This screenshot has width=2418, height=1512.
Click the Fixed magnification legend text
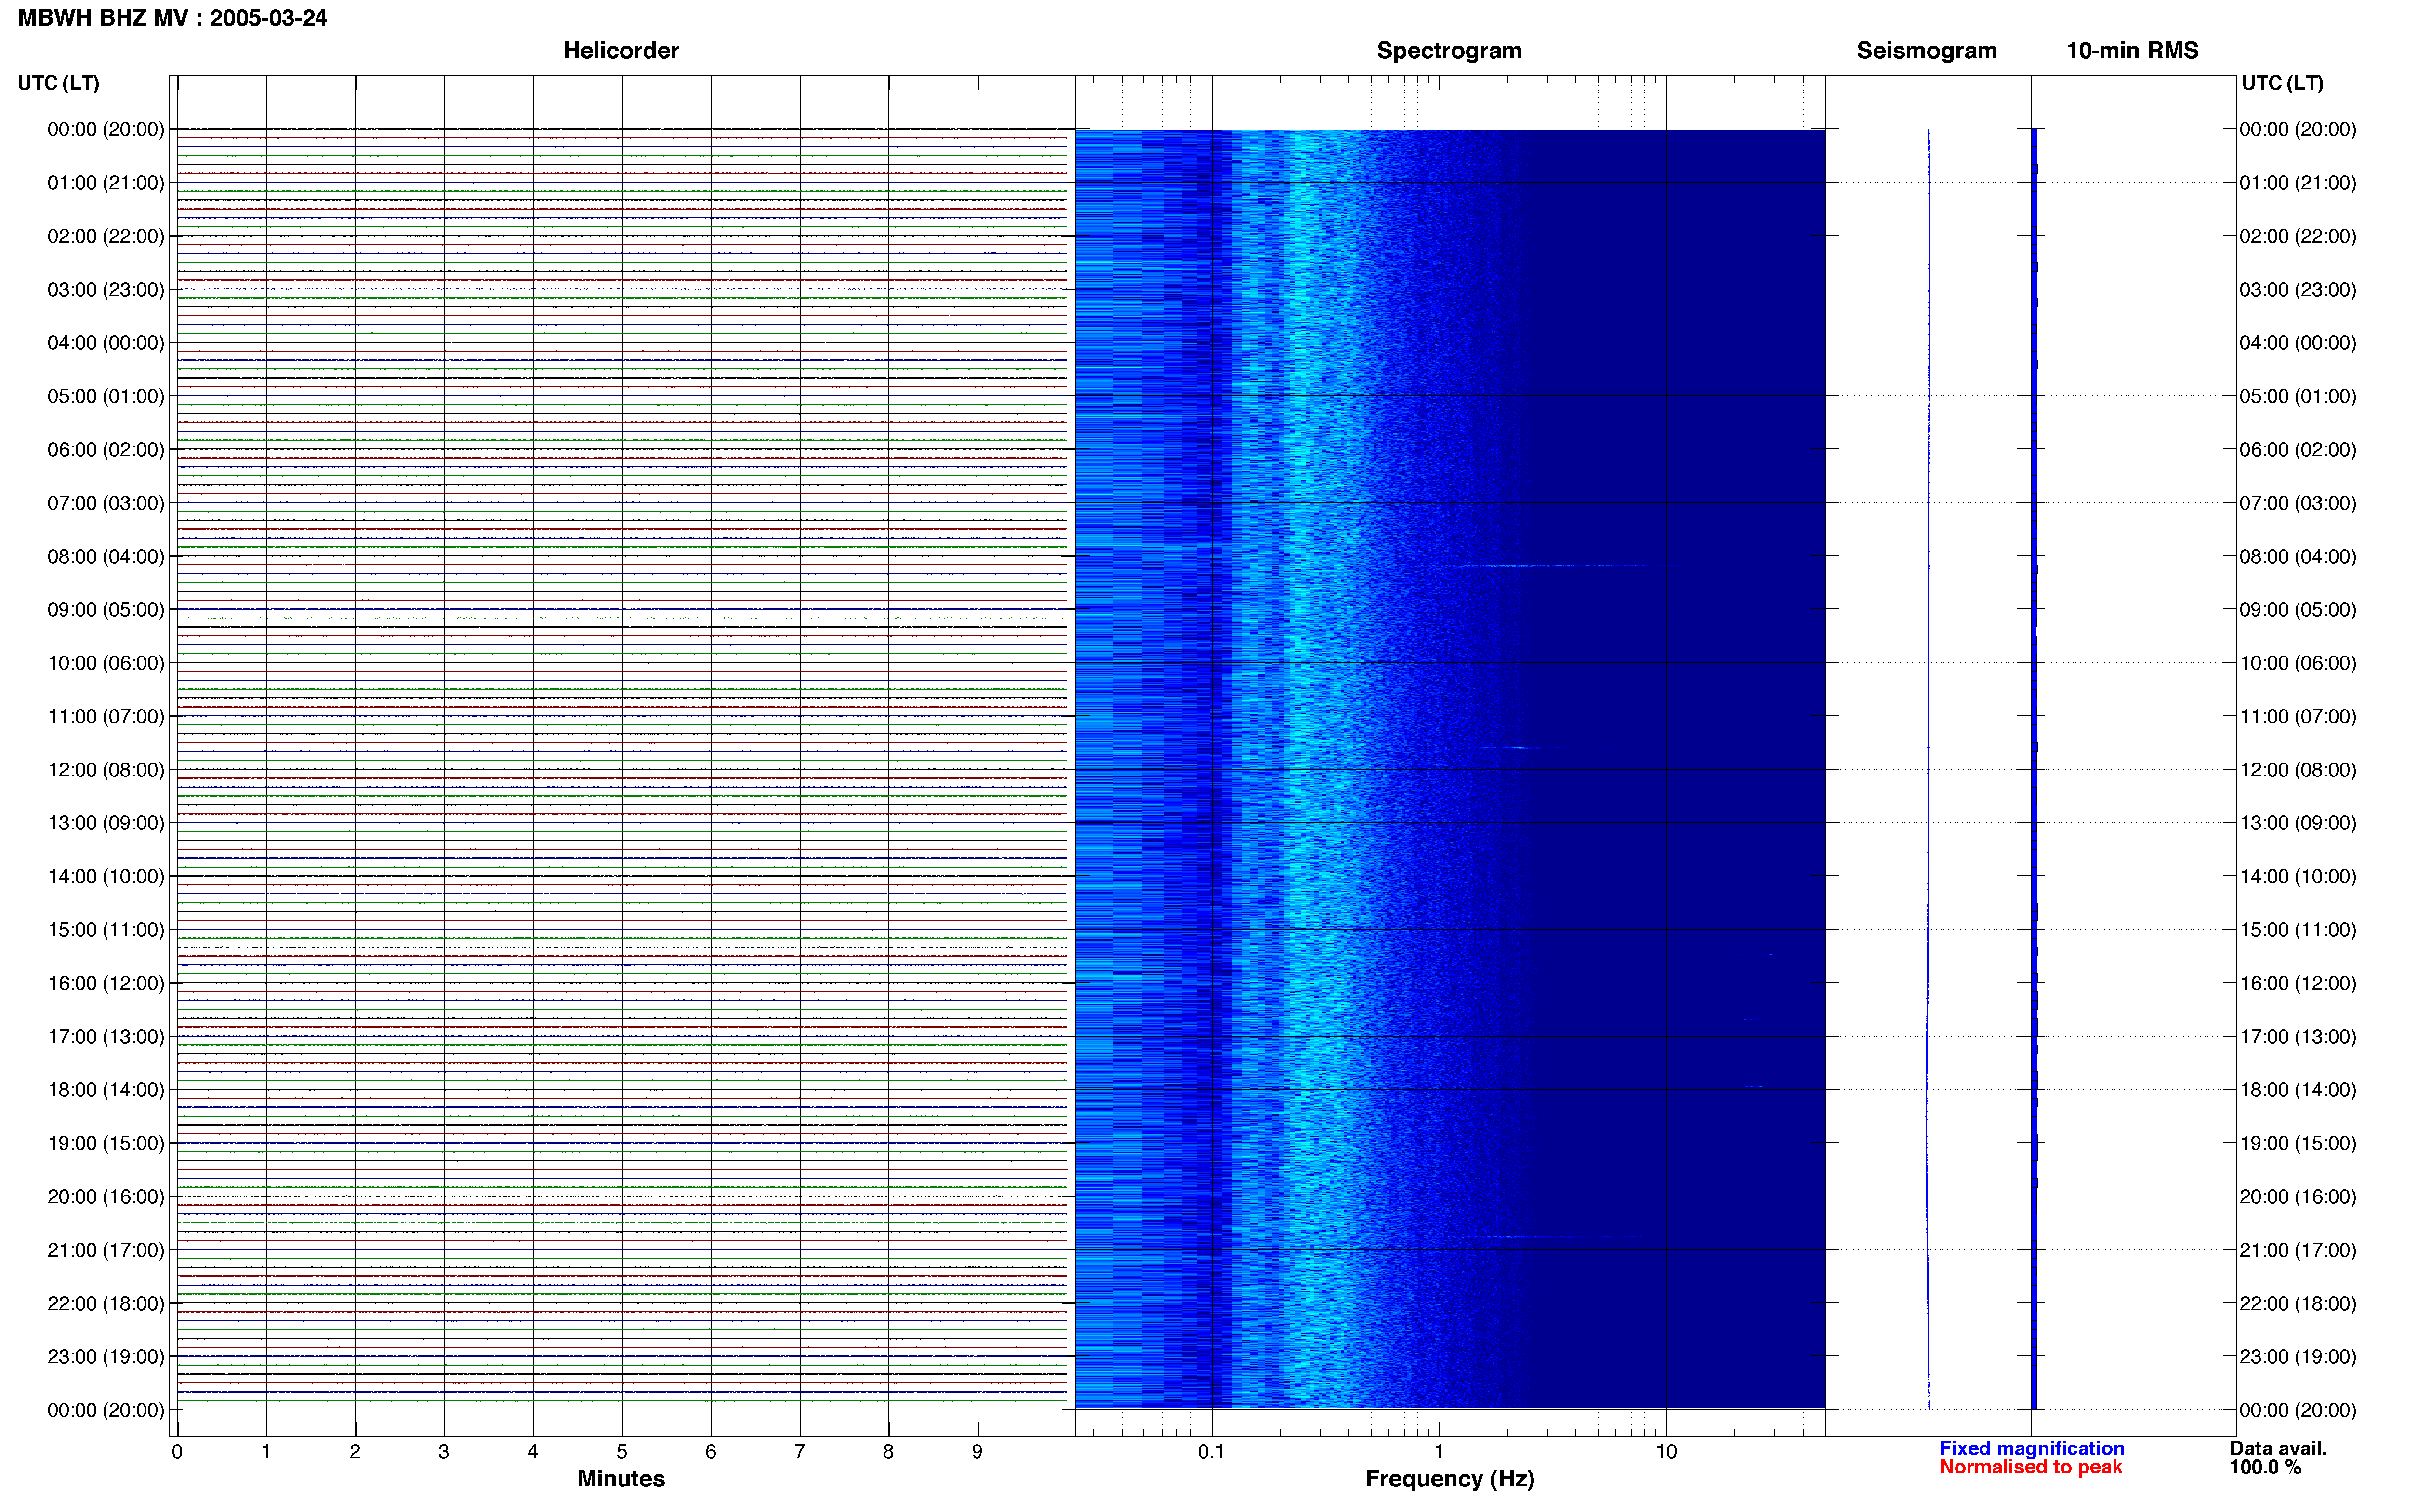(x=2031, y=1448)
